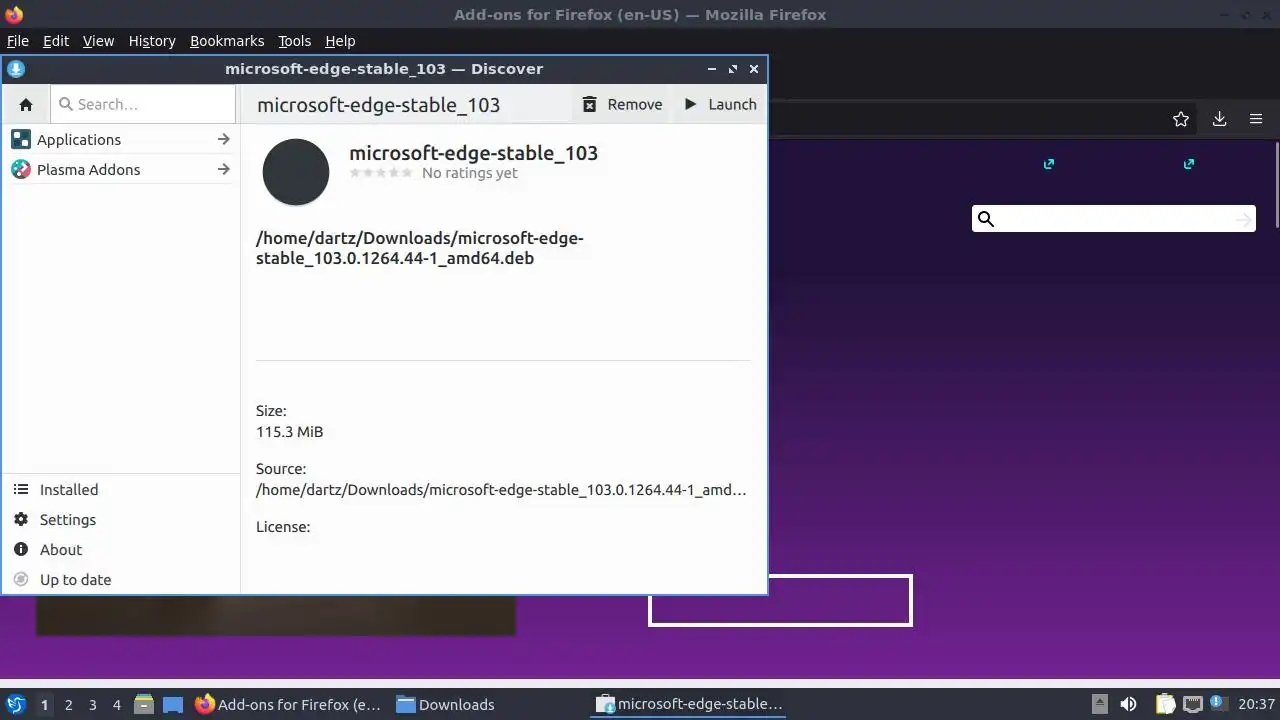The width and height of the screenshot is (1280, 720).
Task: Click show desktop icon in taskbar
Action: 173,704
